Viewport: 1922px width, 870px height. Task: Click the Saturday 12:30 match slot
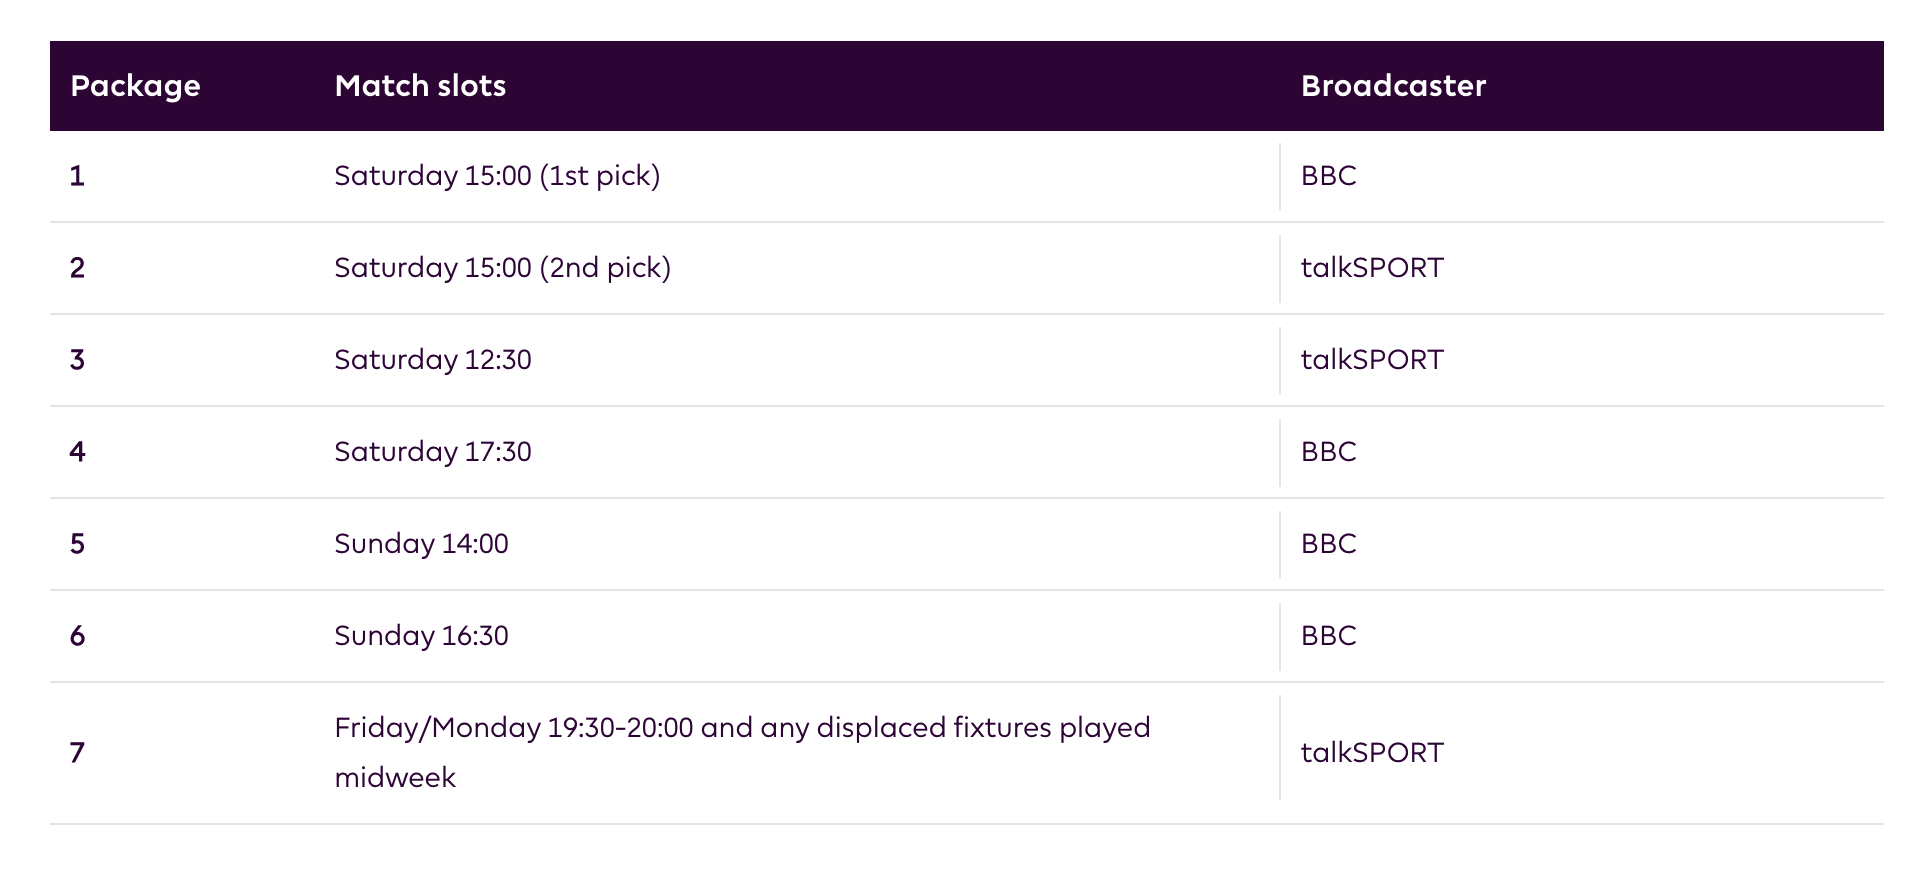[x=433, y=360]
